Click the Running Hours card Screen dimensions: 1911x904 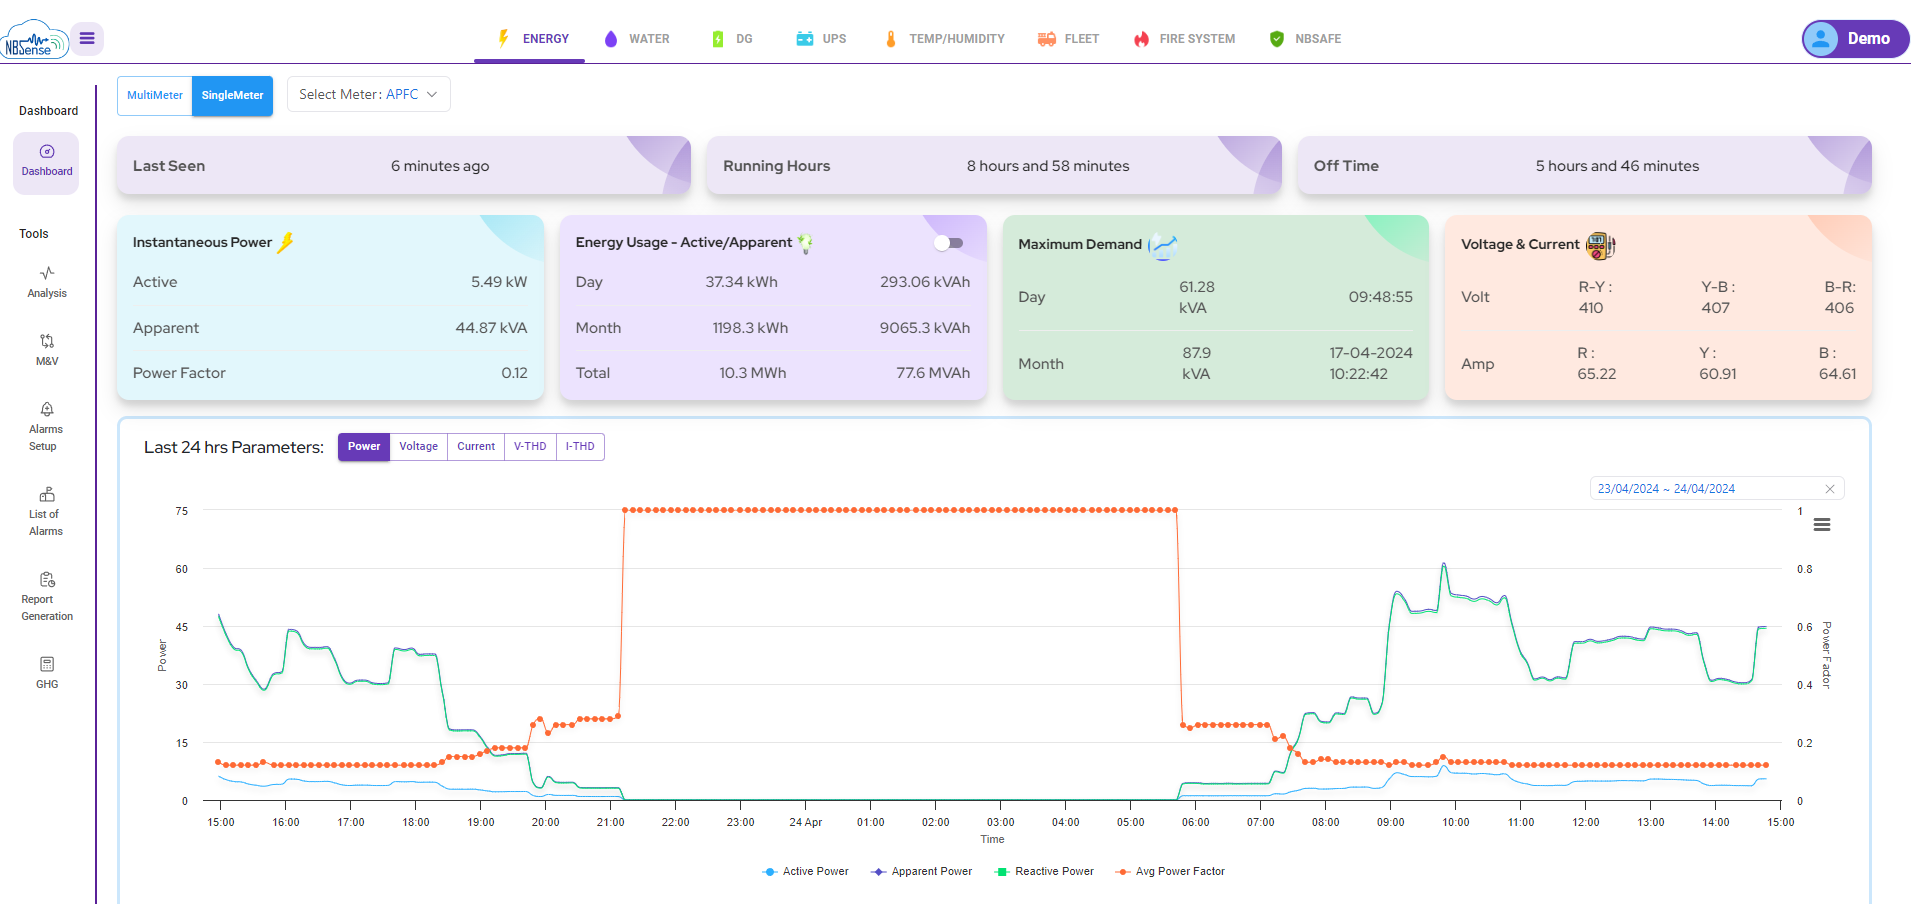tap(994, 166)
